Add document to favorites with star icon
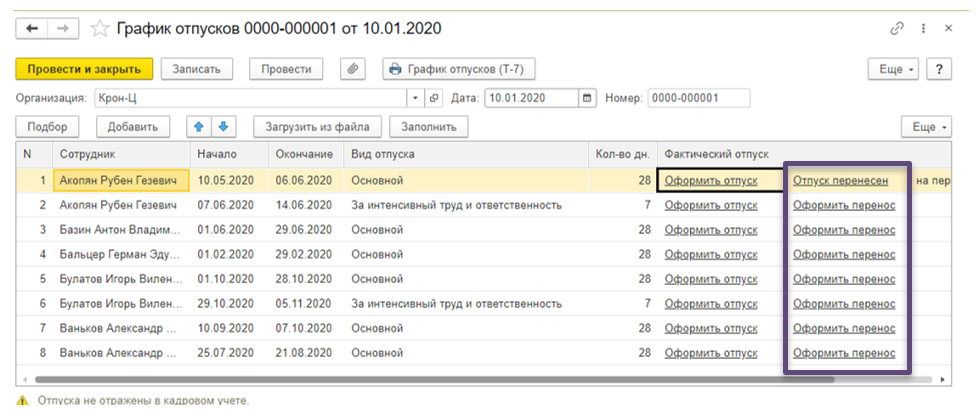Screen dimensions: 976x416 100,28
